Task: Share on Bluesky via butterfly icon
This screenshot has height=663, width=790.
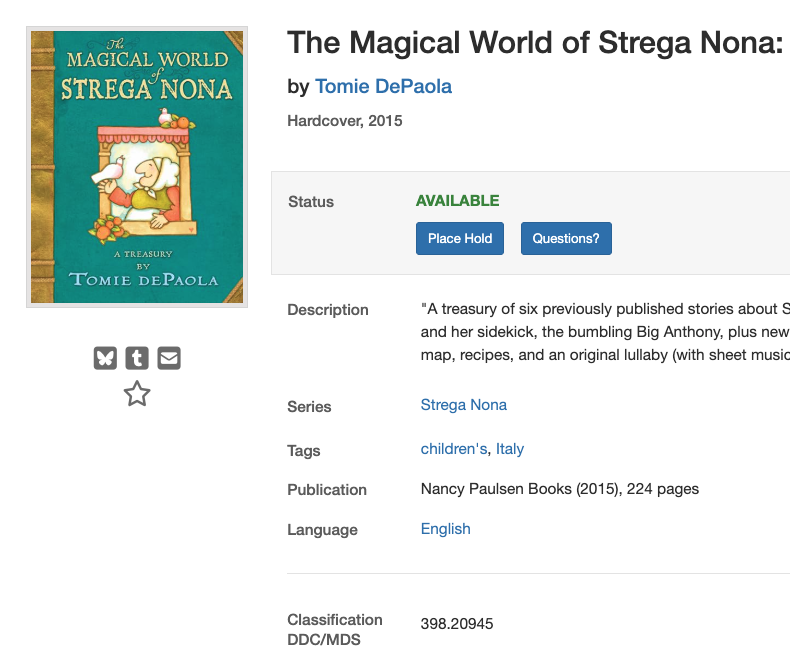Action: tap(105, 358)
